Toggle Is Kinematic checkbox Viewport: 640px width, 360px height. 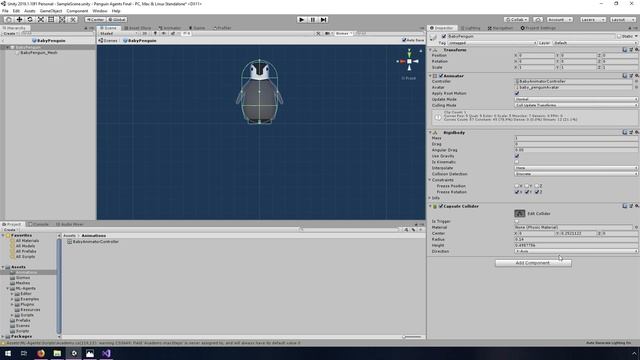(517, 162)
